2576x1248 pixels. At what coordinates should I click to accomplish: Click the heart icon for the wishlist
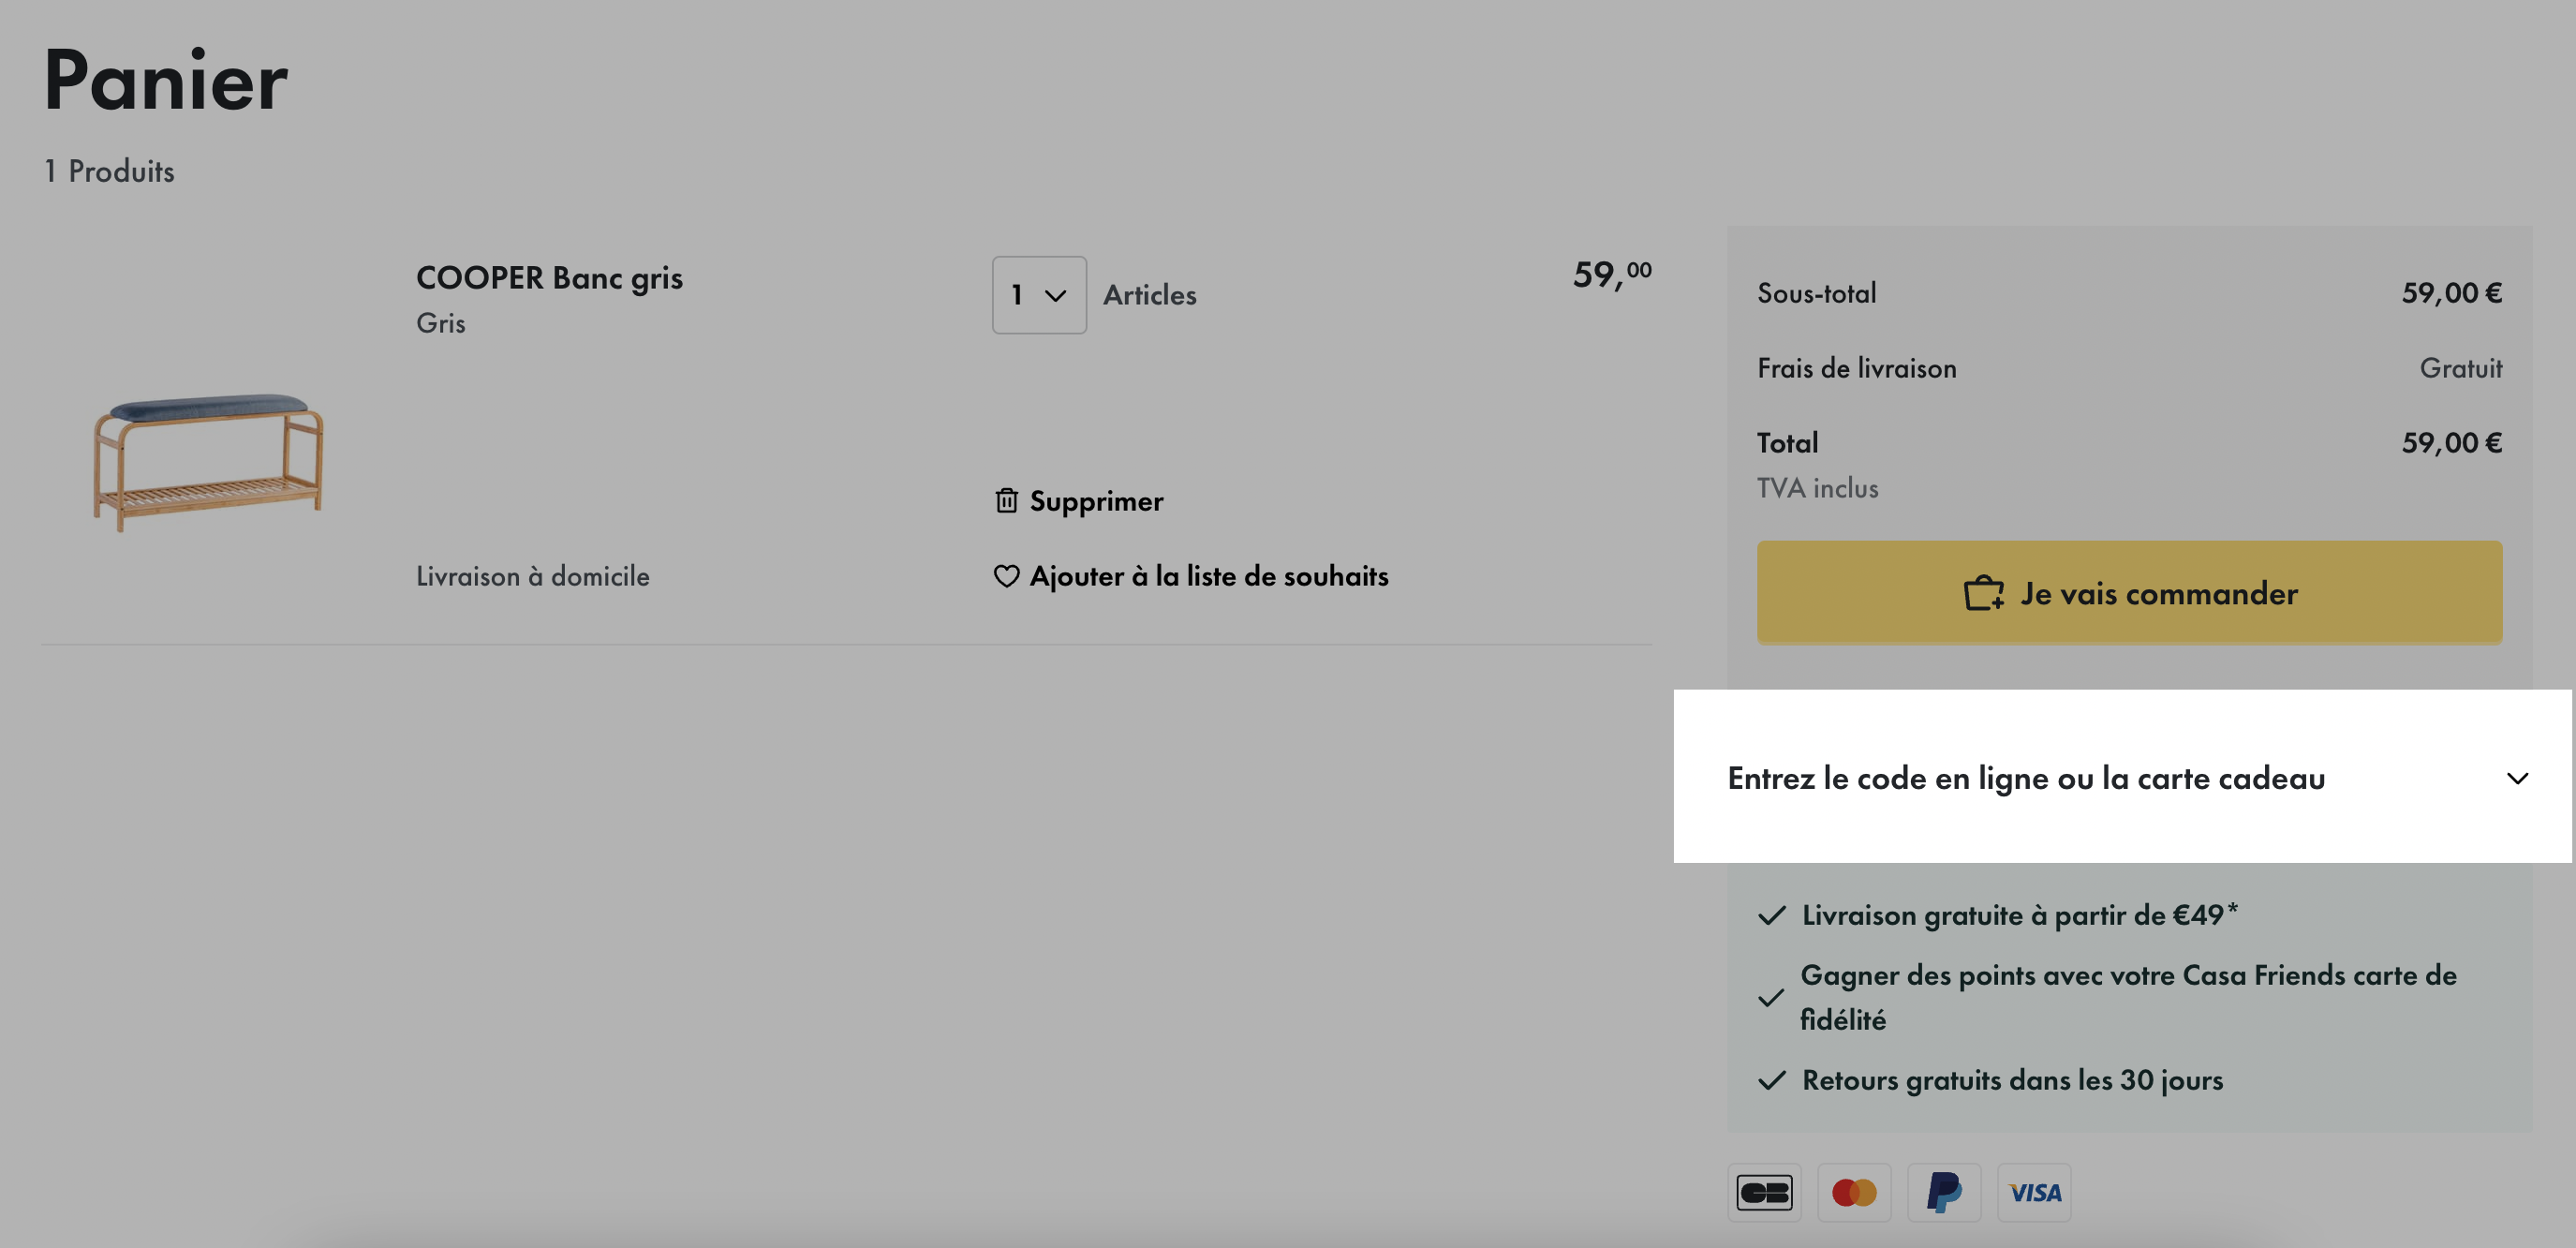(1006, 576)
